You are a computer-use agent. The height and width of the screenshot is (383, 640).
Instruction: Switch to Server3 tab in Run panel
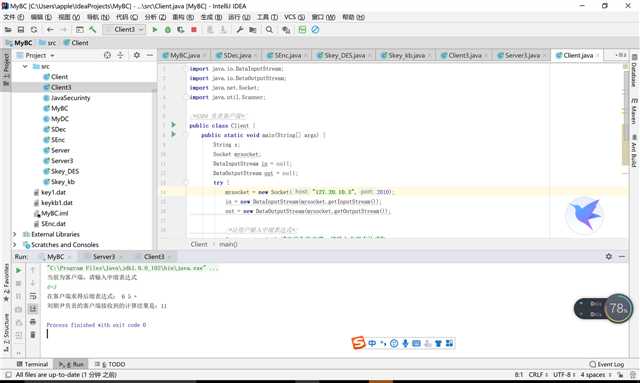[x=104, y=257]
